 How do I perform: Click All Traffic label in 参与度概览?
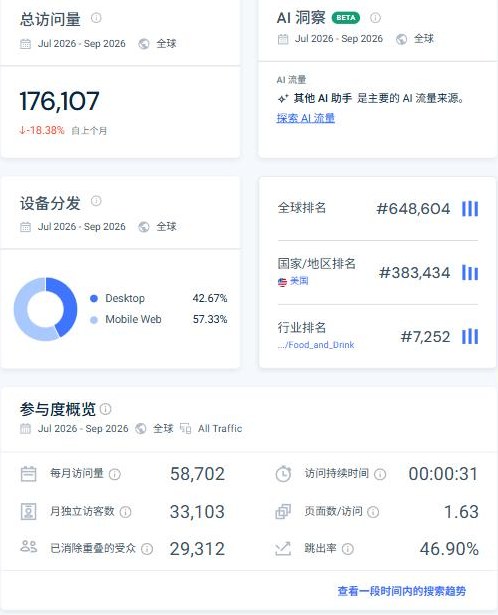point(220,429)
